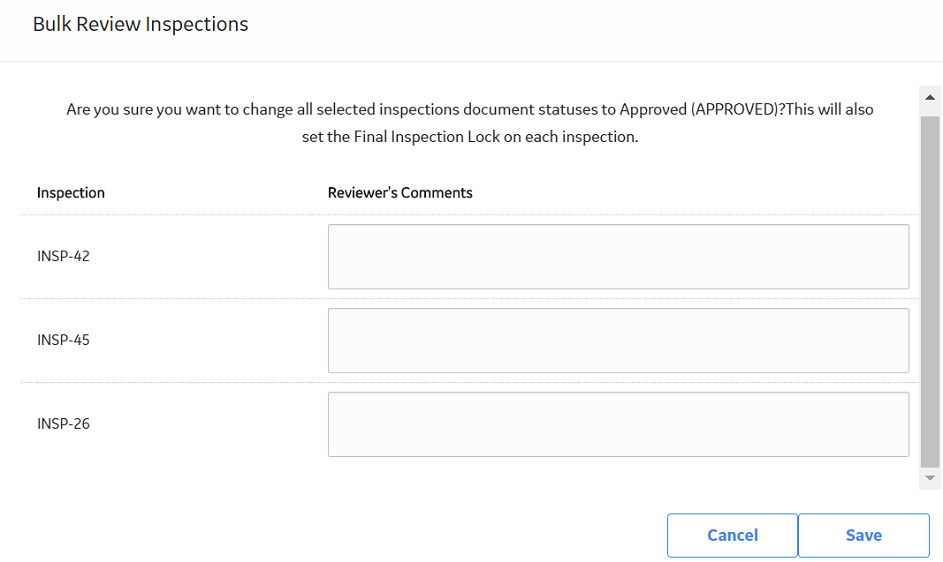Click the Final Inspection Lock message line
This screenshot has height=562, width=943.
[470, 137]
